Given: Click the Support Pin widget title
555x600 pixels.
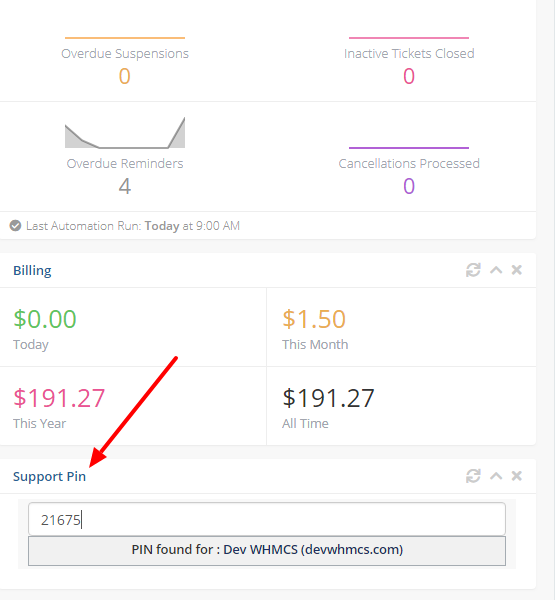Looking at the screenshot, I should coord(49,477).
